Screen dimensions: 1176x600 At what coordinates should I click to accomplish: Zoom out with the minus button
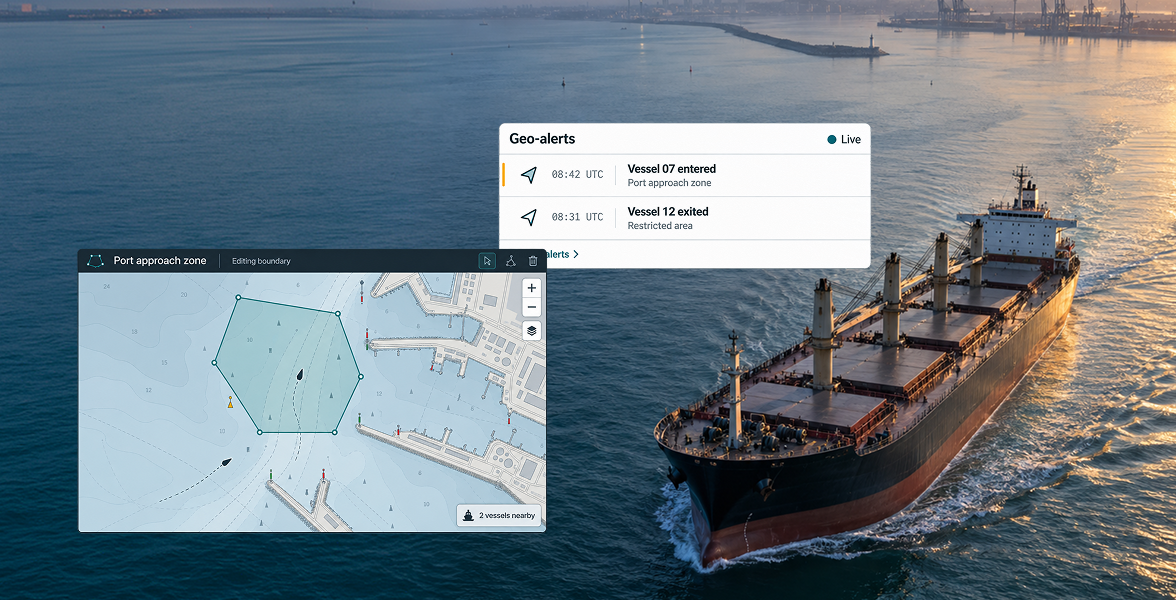tap(532, 307)
